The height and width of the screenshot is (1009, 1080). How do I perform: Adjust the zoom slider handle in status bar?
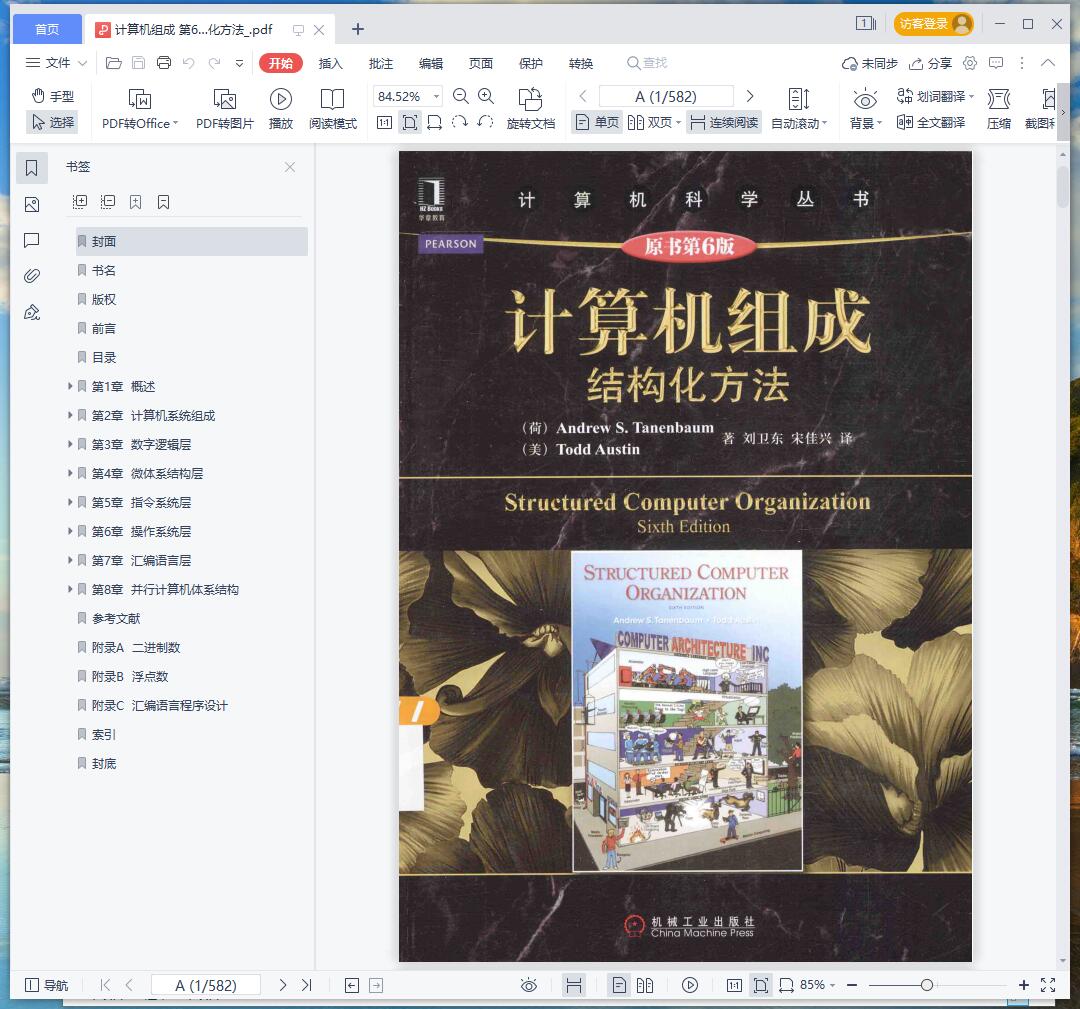[x=927, y=985]
